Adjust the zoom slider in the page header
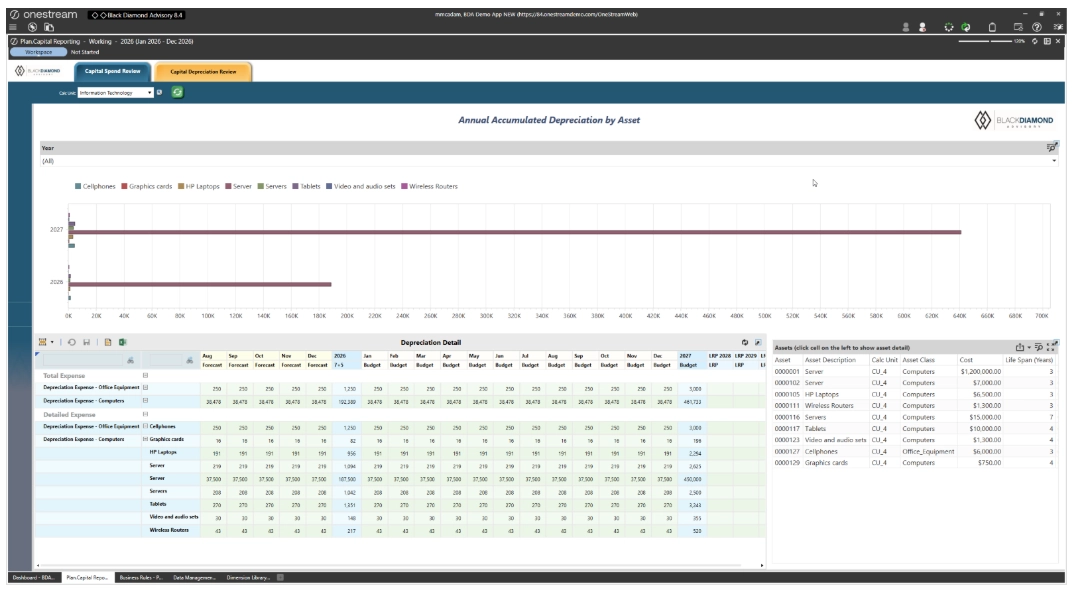This screenshot has height=592, width=1075. [985, 41]
